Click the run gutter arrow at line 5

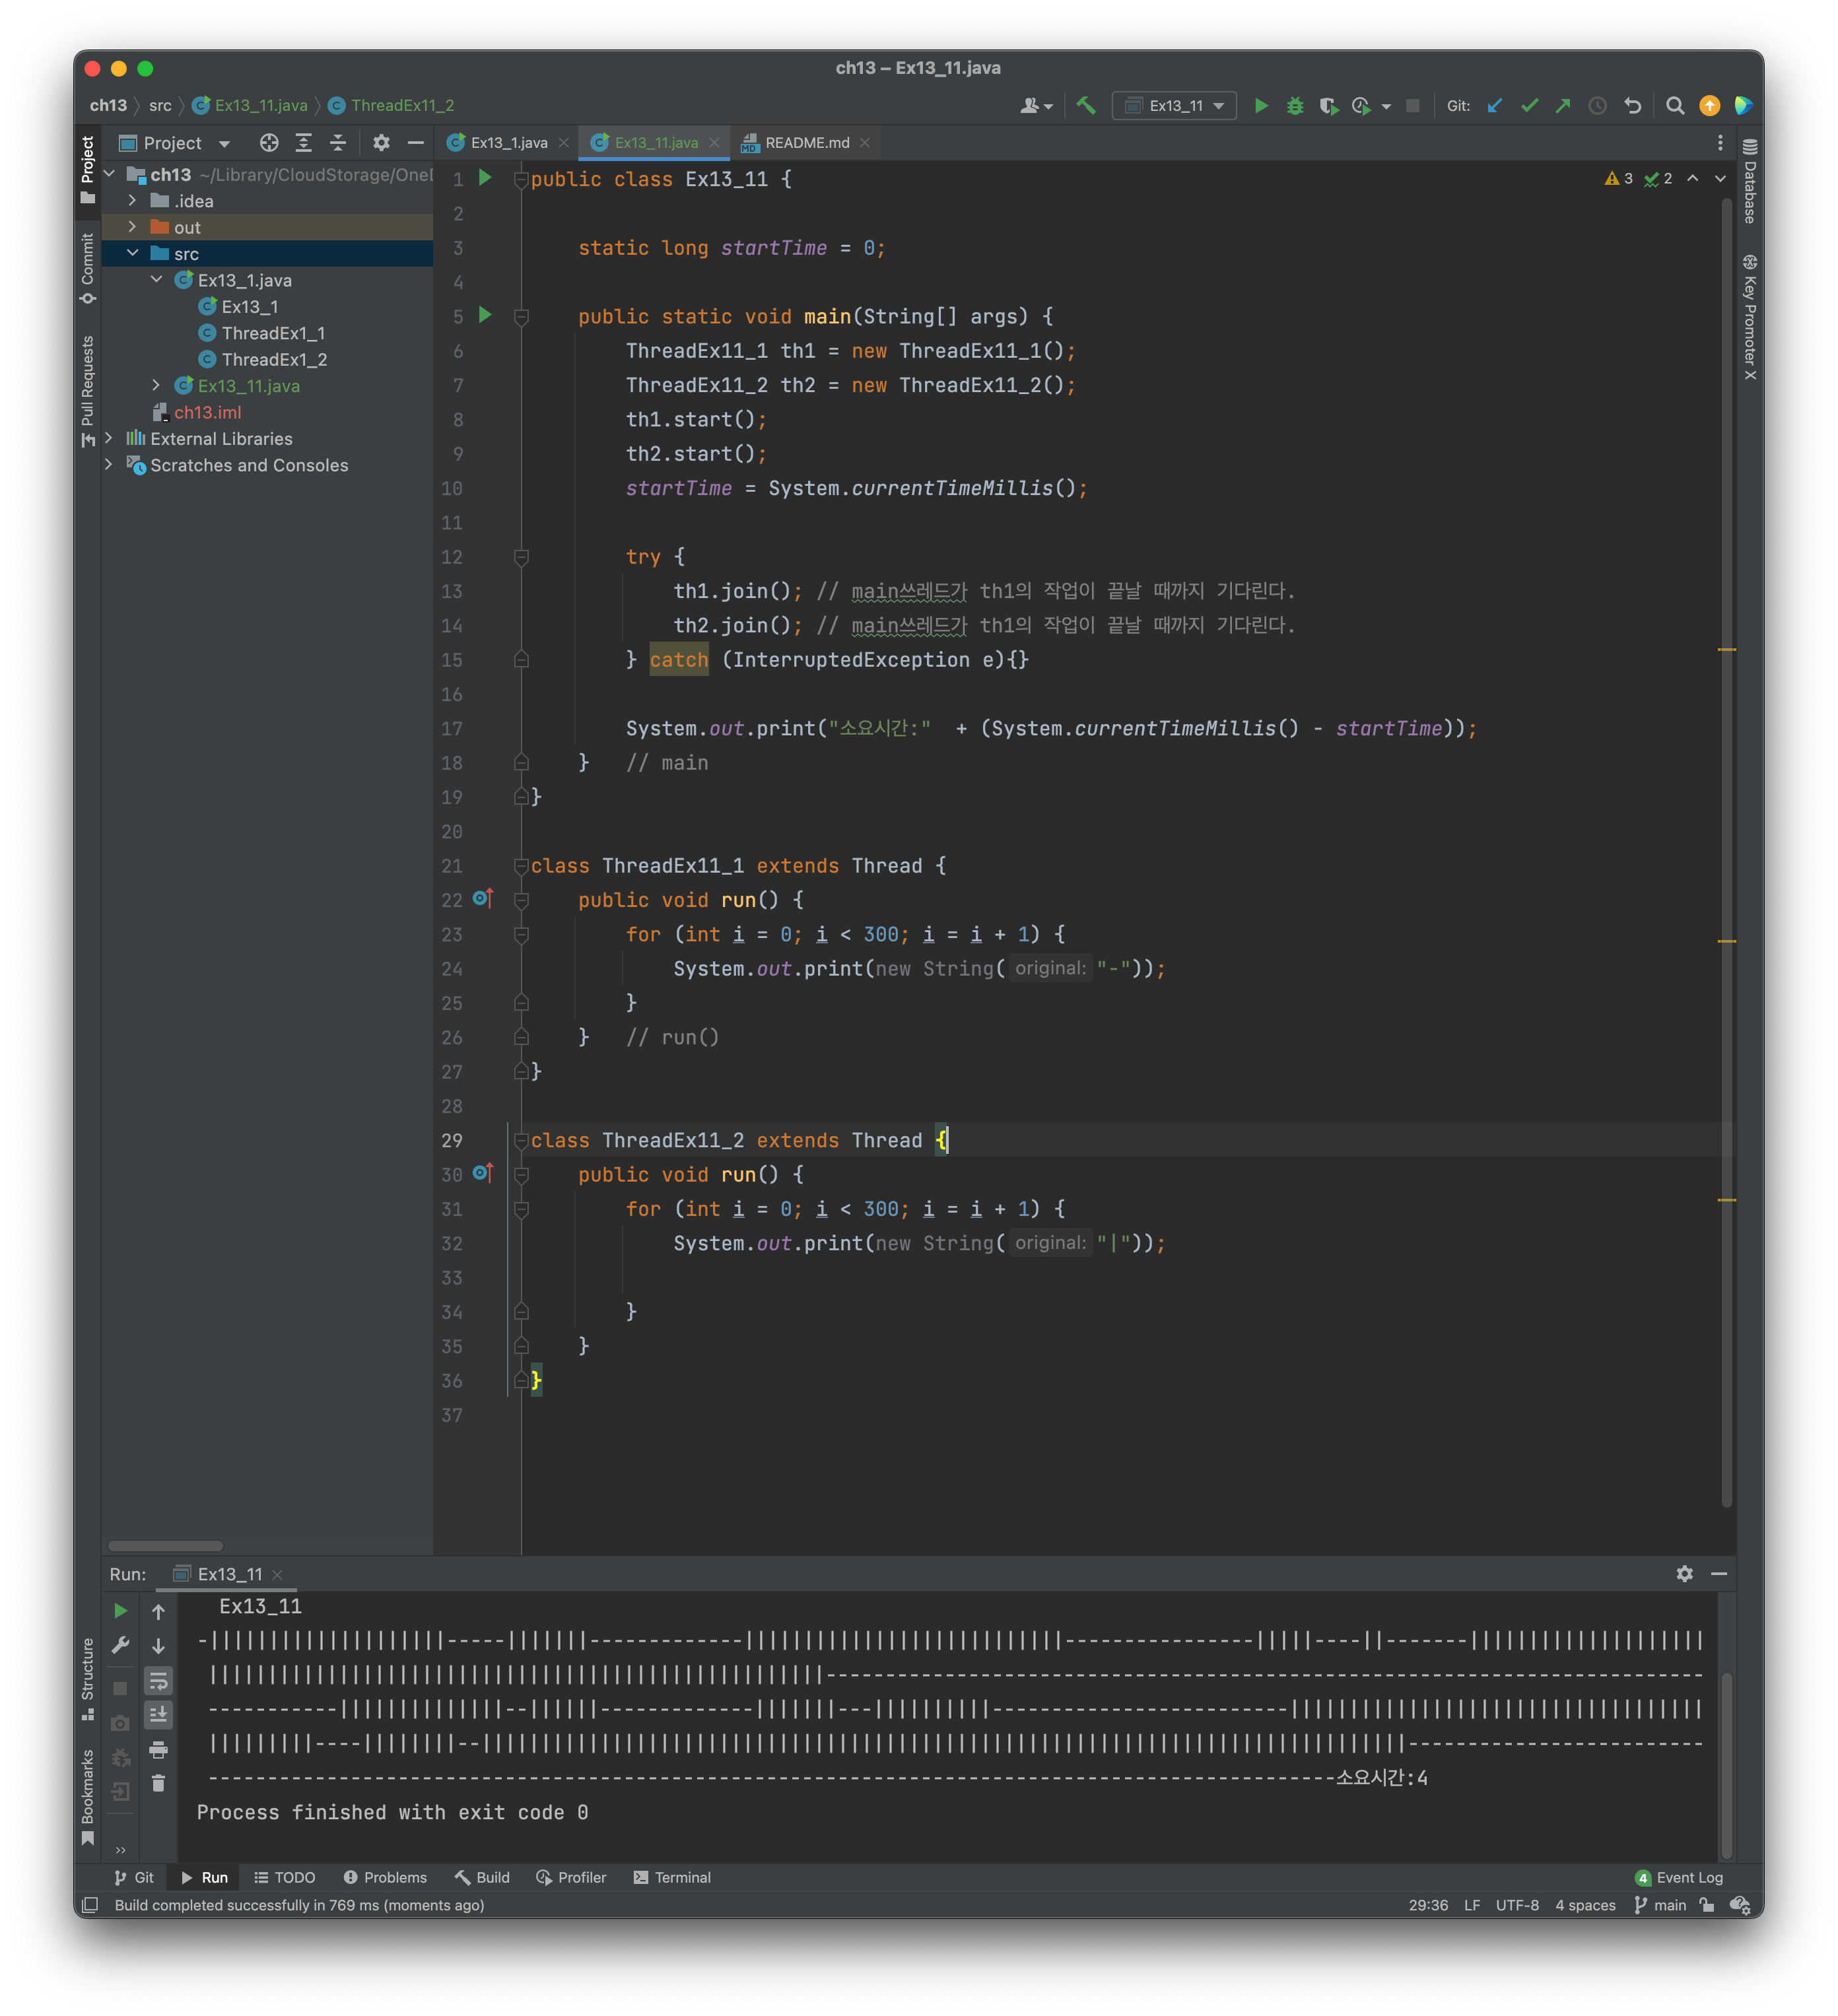coord(485,315)
